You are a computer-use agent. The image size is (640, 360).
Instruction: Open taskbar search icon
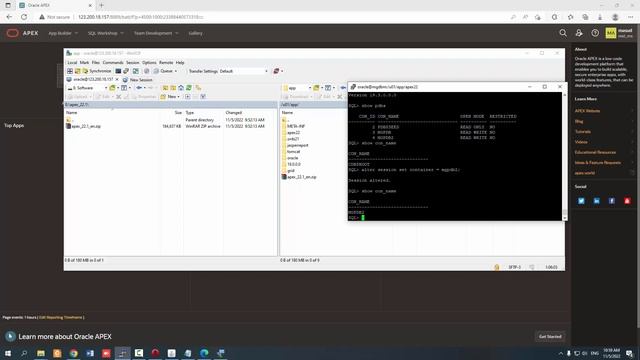(24, 353)
